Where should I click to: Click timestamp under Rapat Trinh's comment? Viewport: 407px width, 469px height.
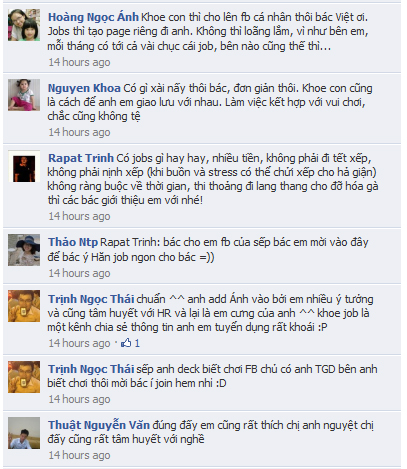pos(79,216)
